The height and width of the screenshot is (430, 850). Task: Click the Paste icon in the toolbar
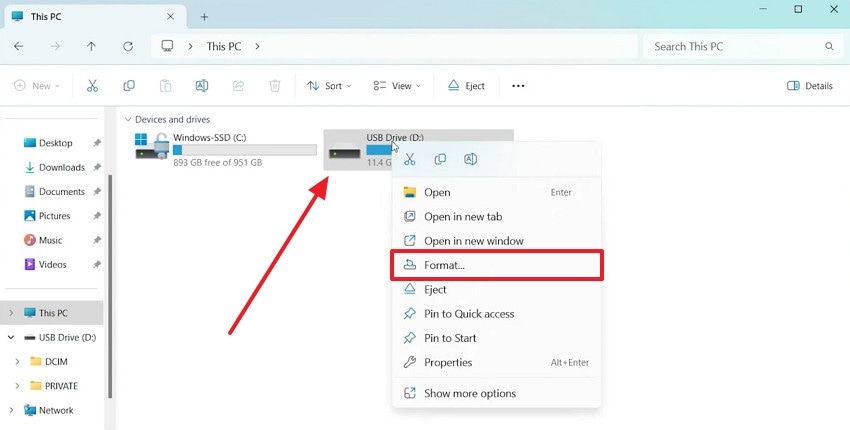(165, 86)
